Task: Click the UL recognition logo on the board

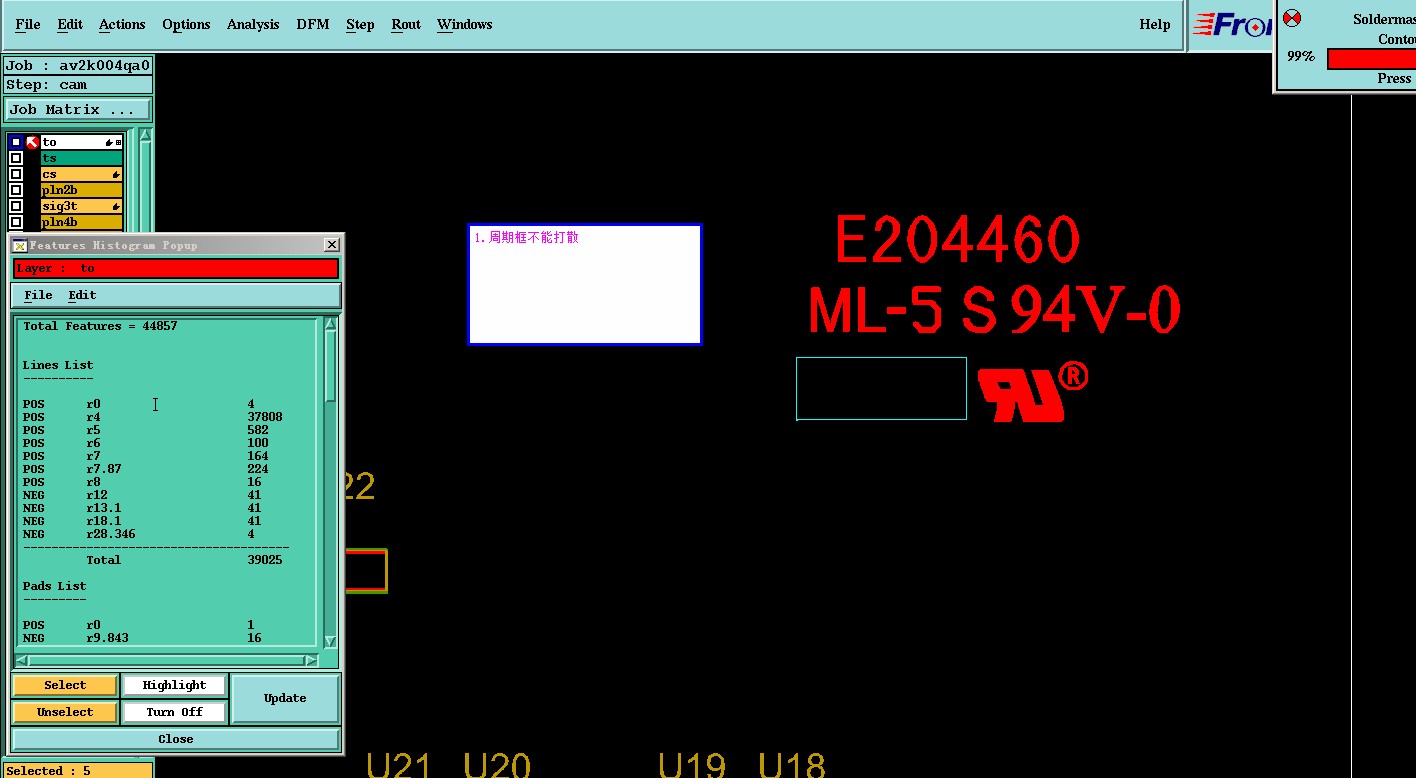Action: click(x=1031, y=392)
